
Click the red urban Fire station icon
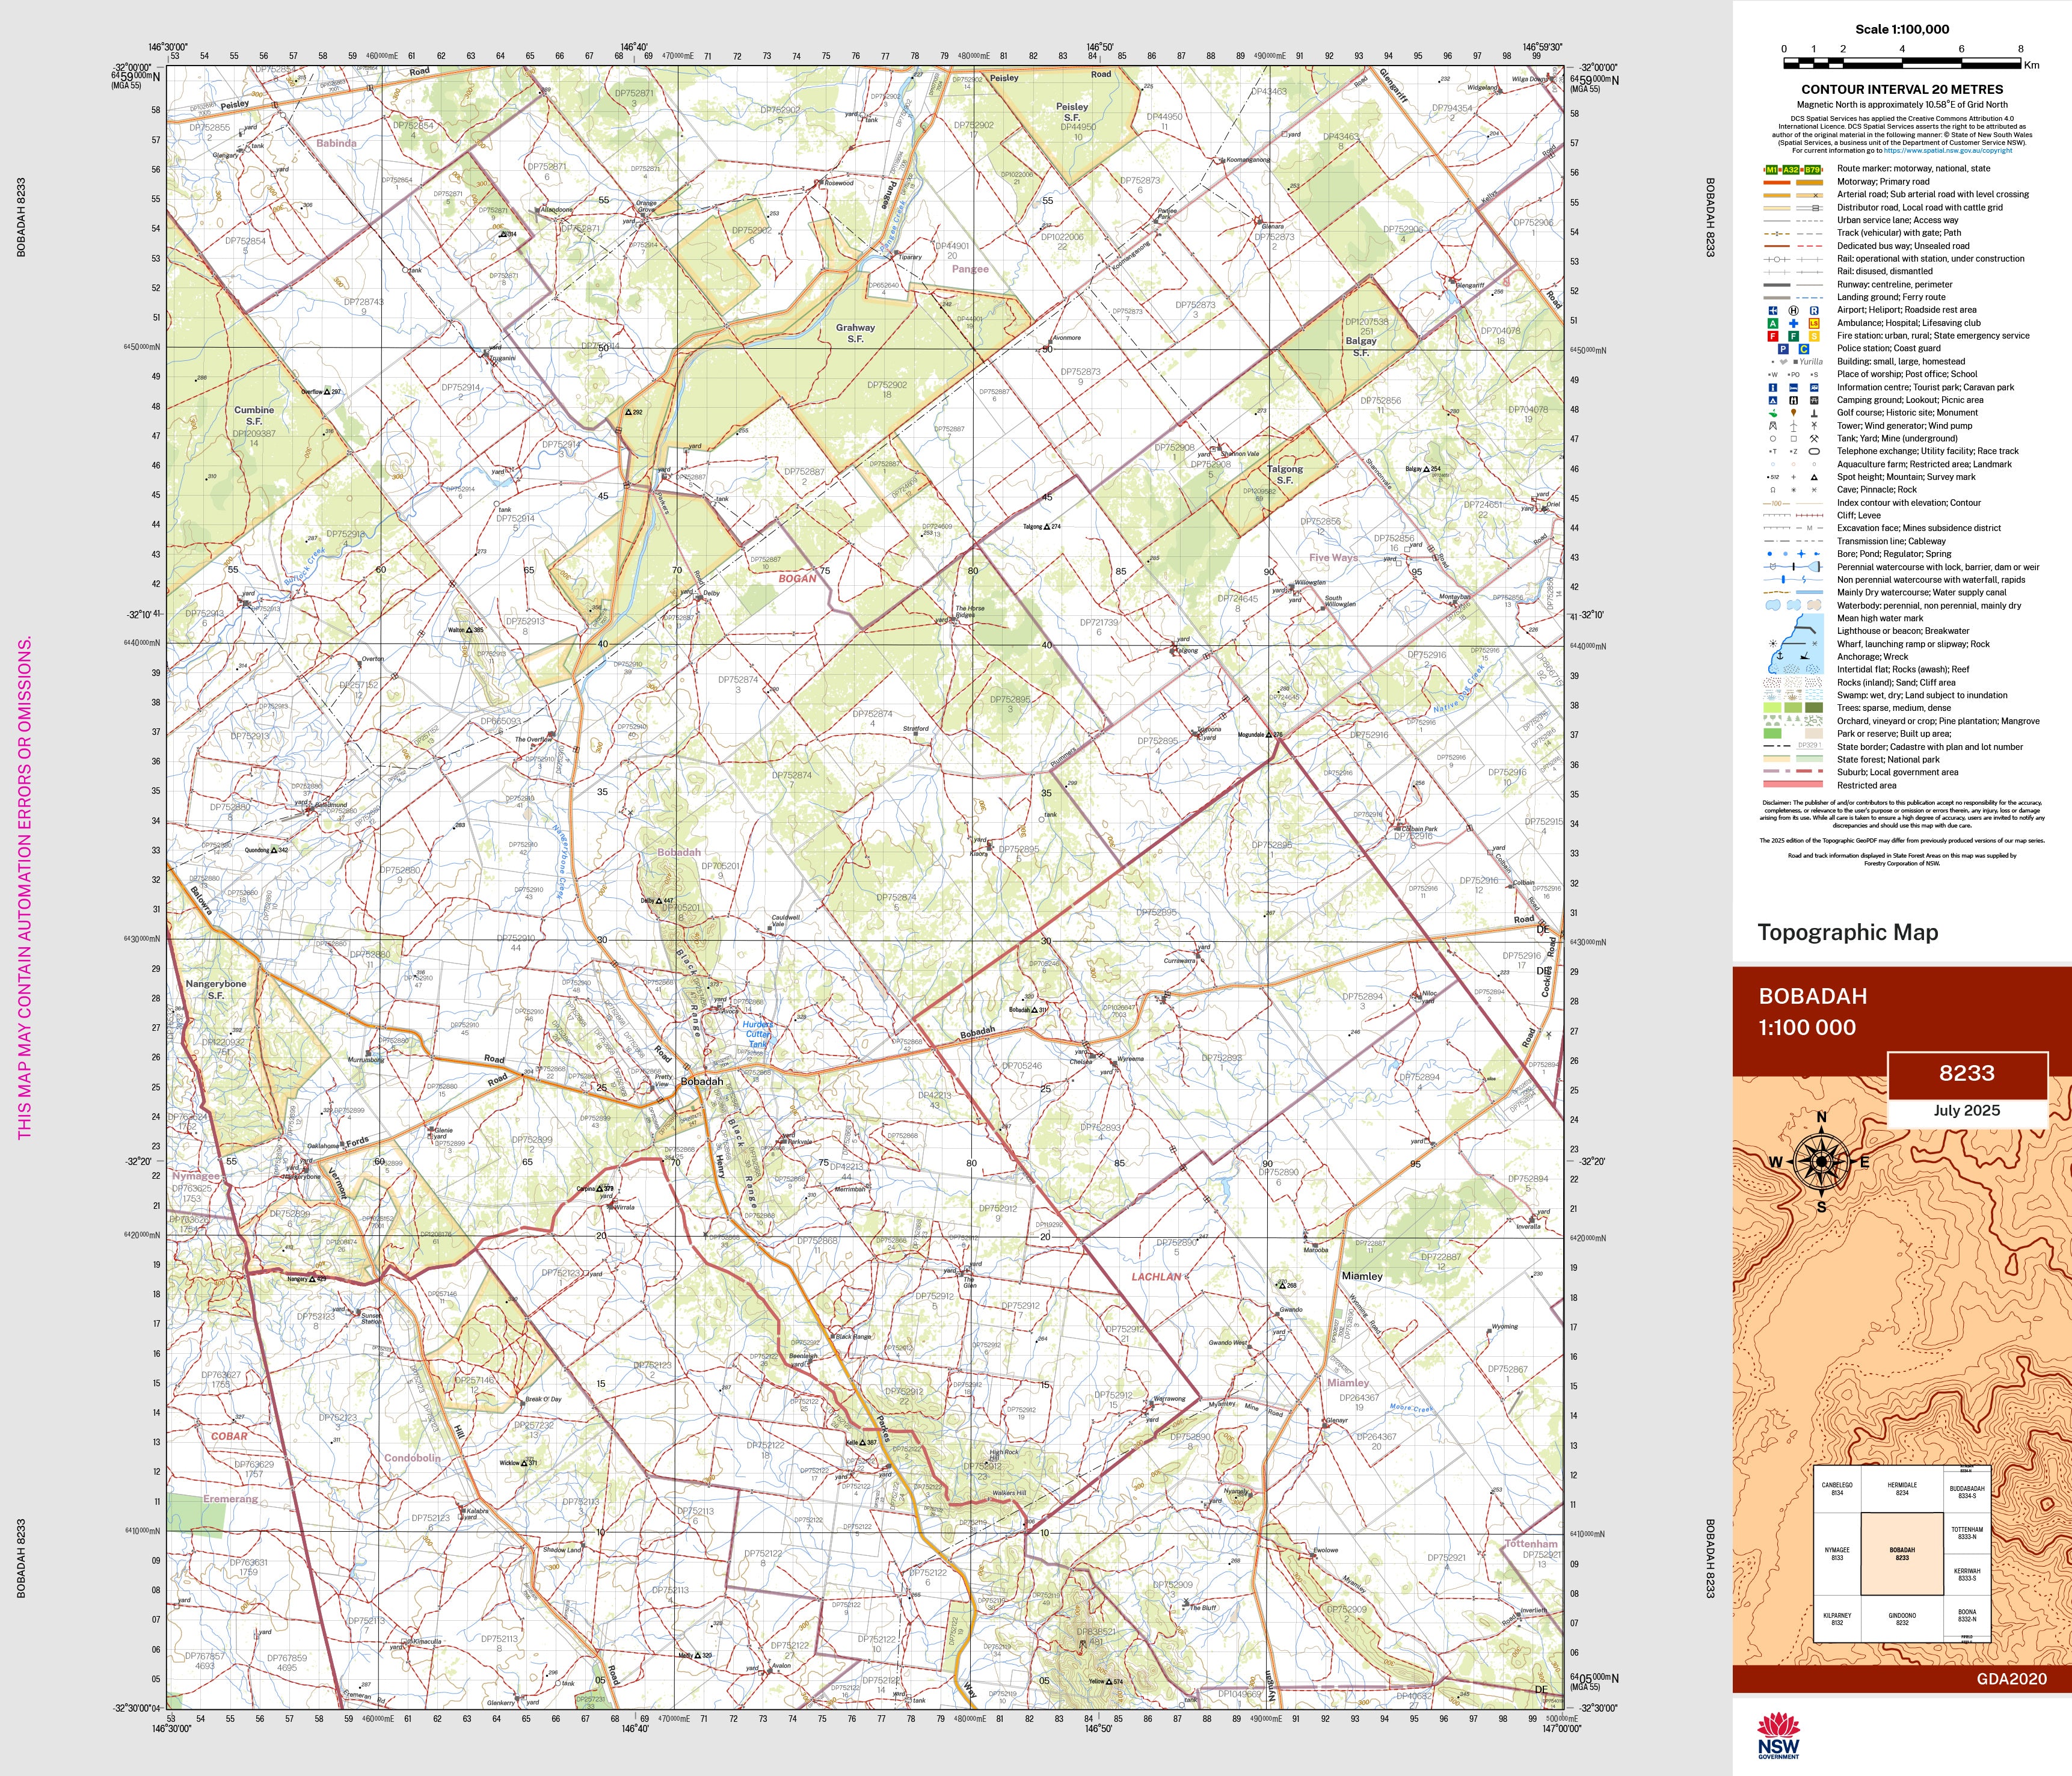pyautogui.click(x=1772, y=337)
